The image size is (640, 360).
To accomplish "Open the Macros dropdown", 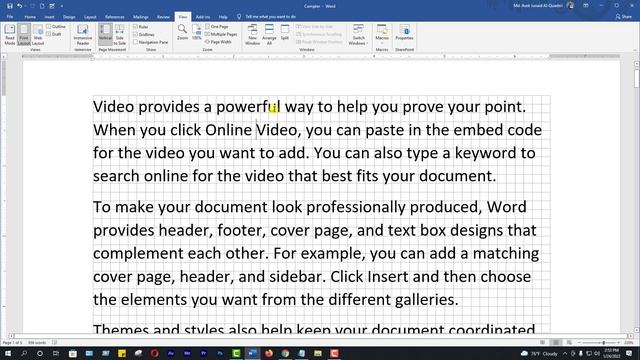I will [382, 34].
